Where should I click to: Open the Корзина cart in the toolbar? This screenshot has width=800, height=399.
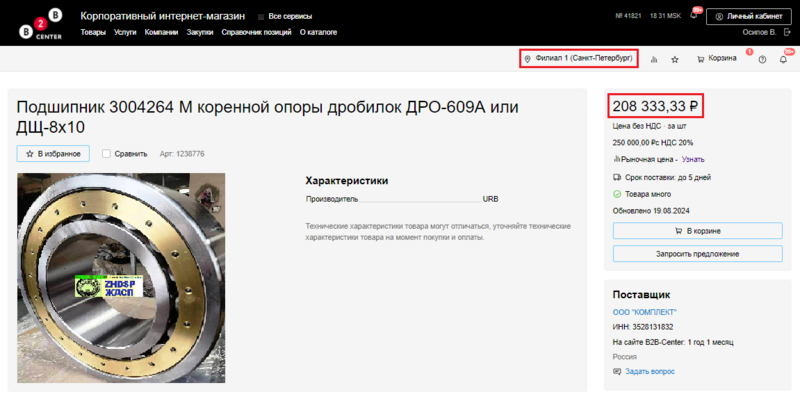pos(717,59)
